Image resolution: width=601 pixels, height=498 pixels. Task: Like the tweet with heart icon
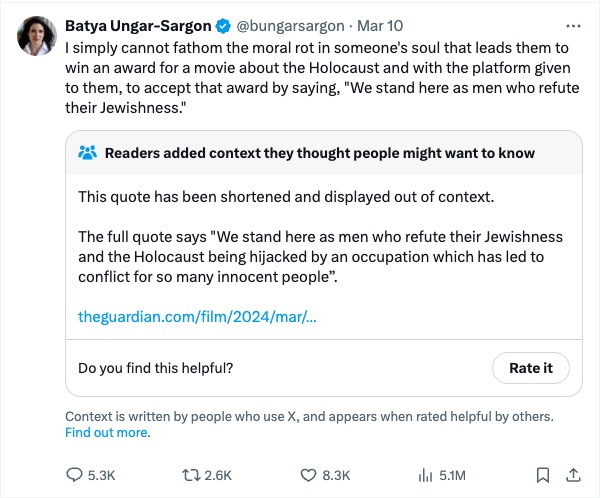309,475
